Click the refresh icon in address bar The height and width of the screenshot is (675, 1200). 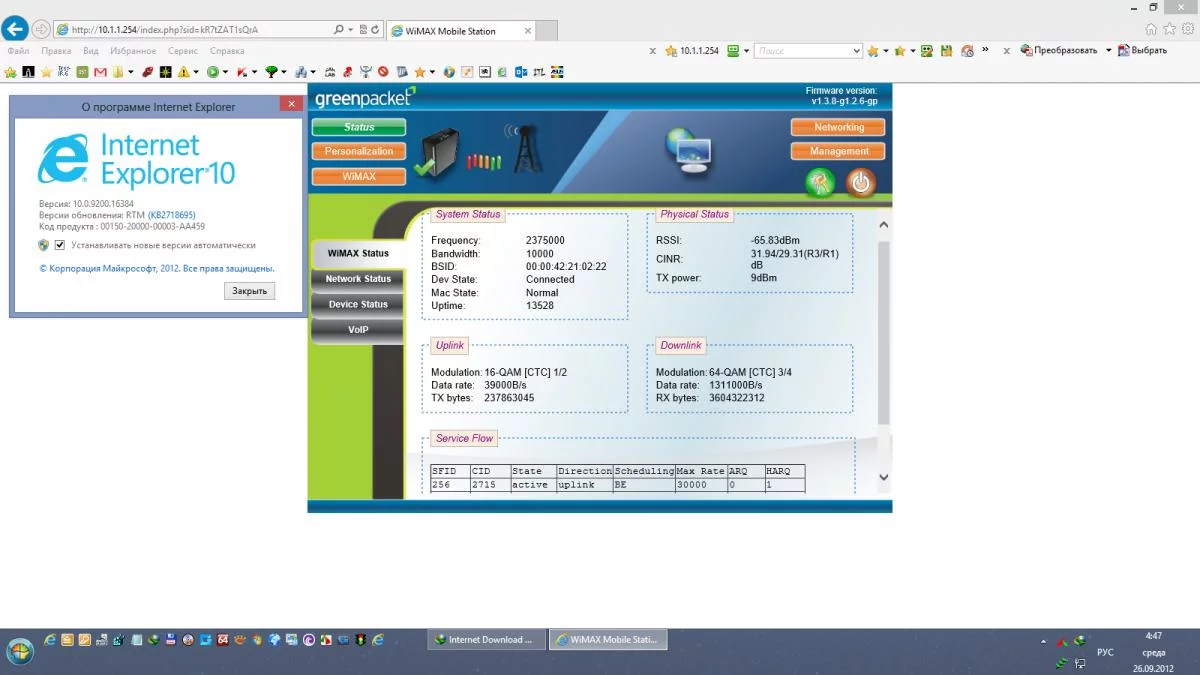(x=375, y=30)
